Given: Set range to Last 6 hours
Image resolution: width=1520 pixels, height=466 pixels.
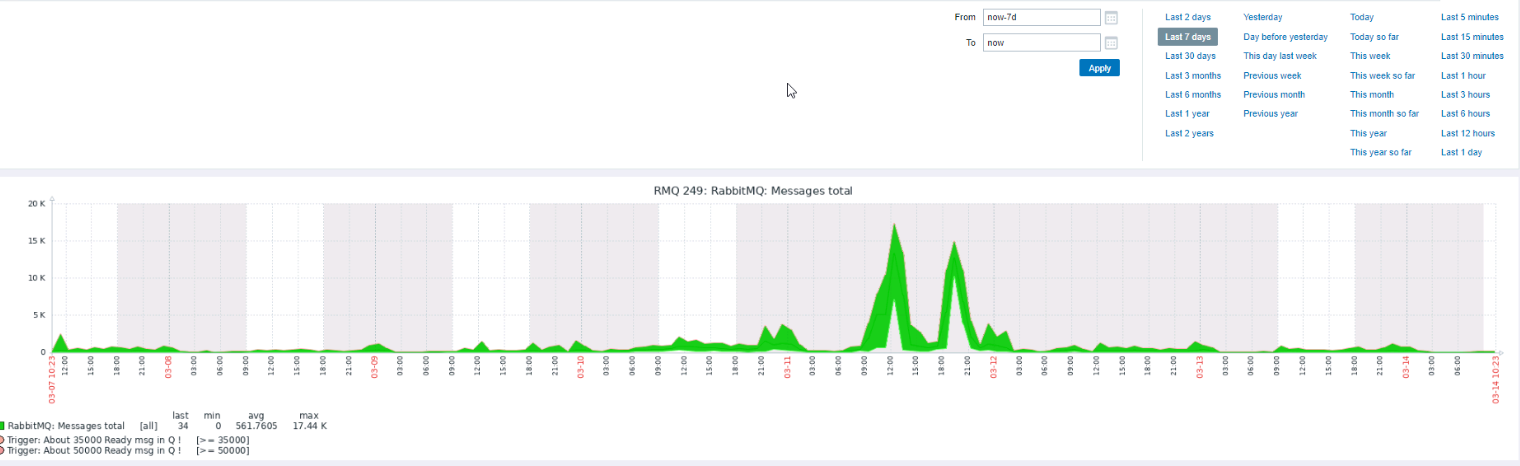Looking at the screenshot, I should 1465,114.
